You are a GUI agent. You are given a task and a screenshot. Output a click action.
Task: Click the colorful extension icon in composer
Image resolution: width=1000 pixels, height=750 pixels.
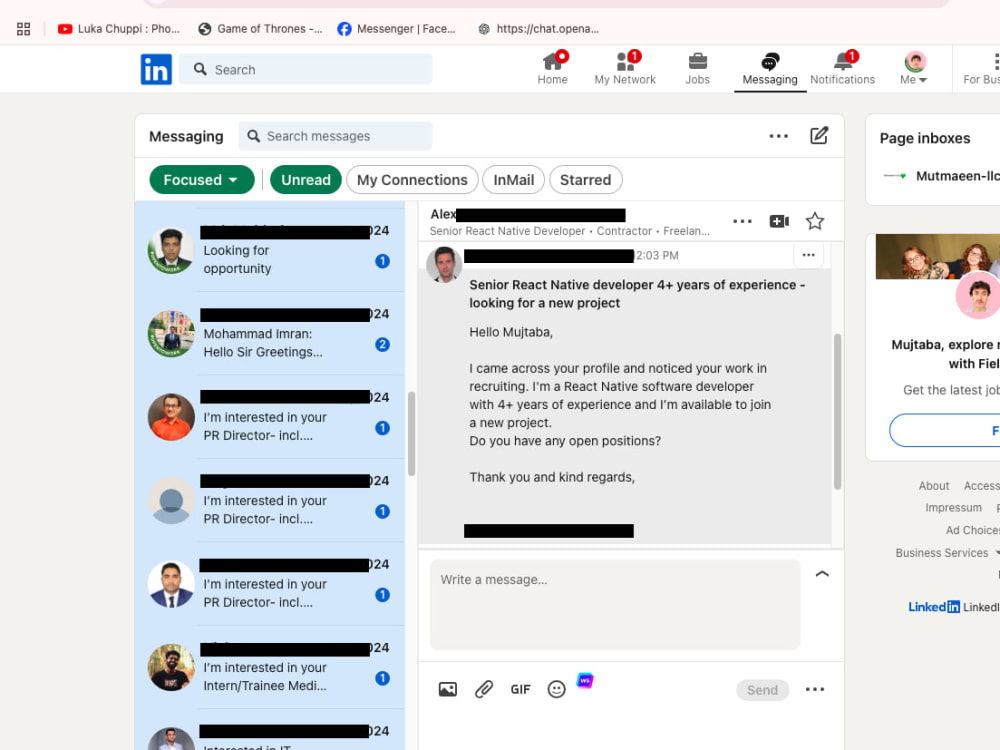pyautogui.click(x=585, y=680)
